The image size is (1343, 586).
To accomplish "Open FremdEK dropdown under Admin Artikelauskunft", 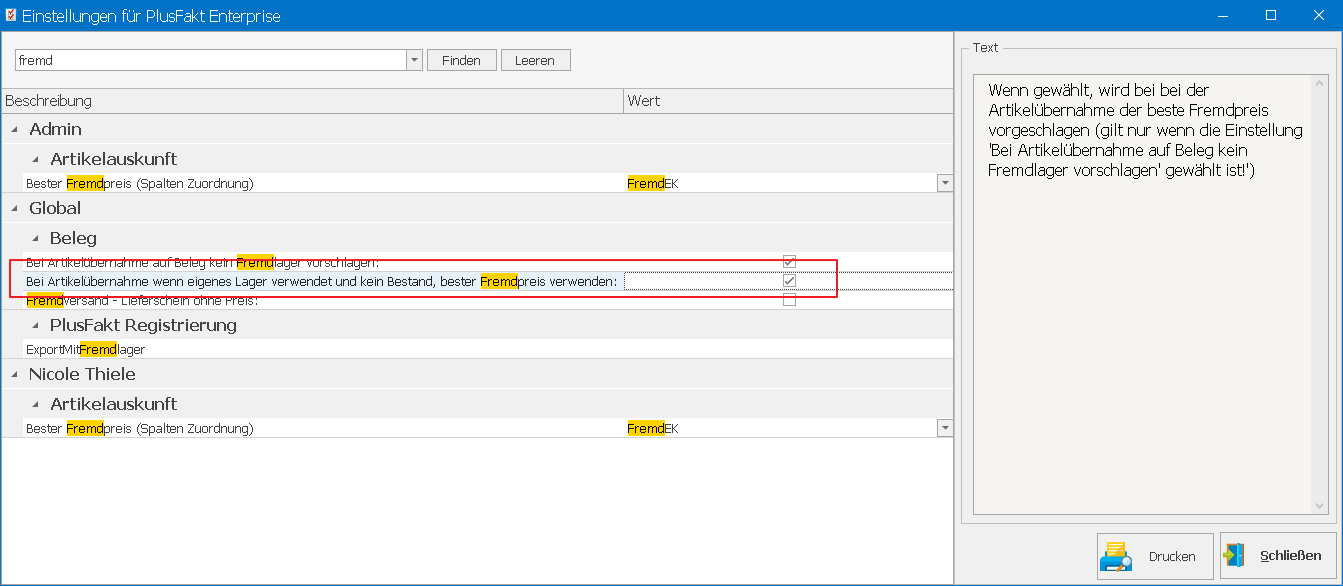I will [x=944, y=183].
